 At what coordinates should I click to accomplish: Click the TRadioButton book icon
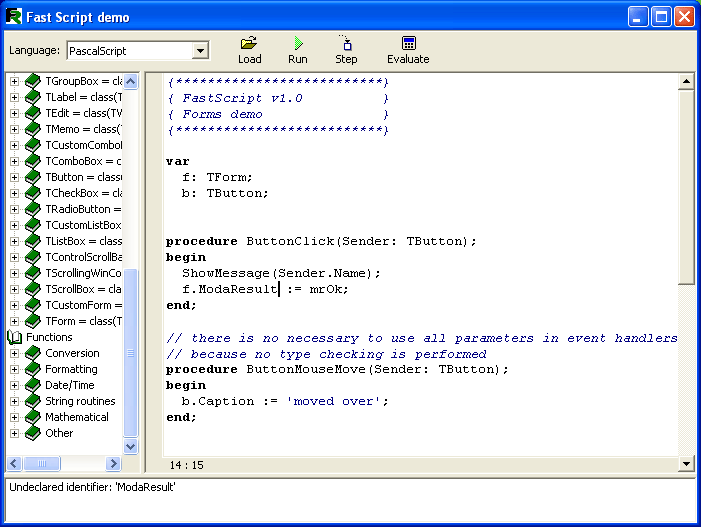[x=33, y=209]
